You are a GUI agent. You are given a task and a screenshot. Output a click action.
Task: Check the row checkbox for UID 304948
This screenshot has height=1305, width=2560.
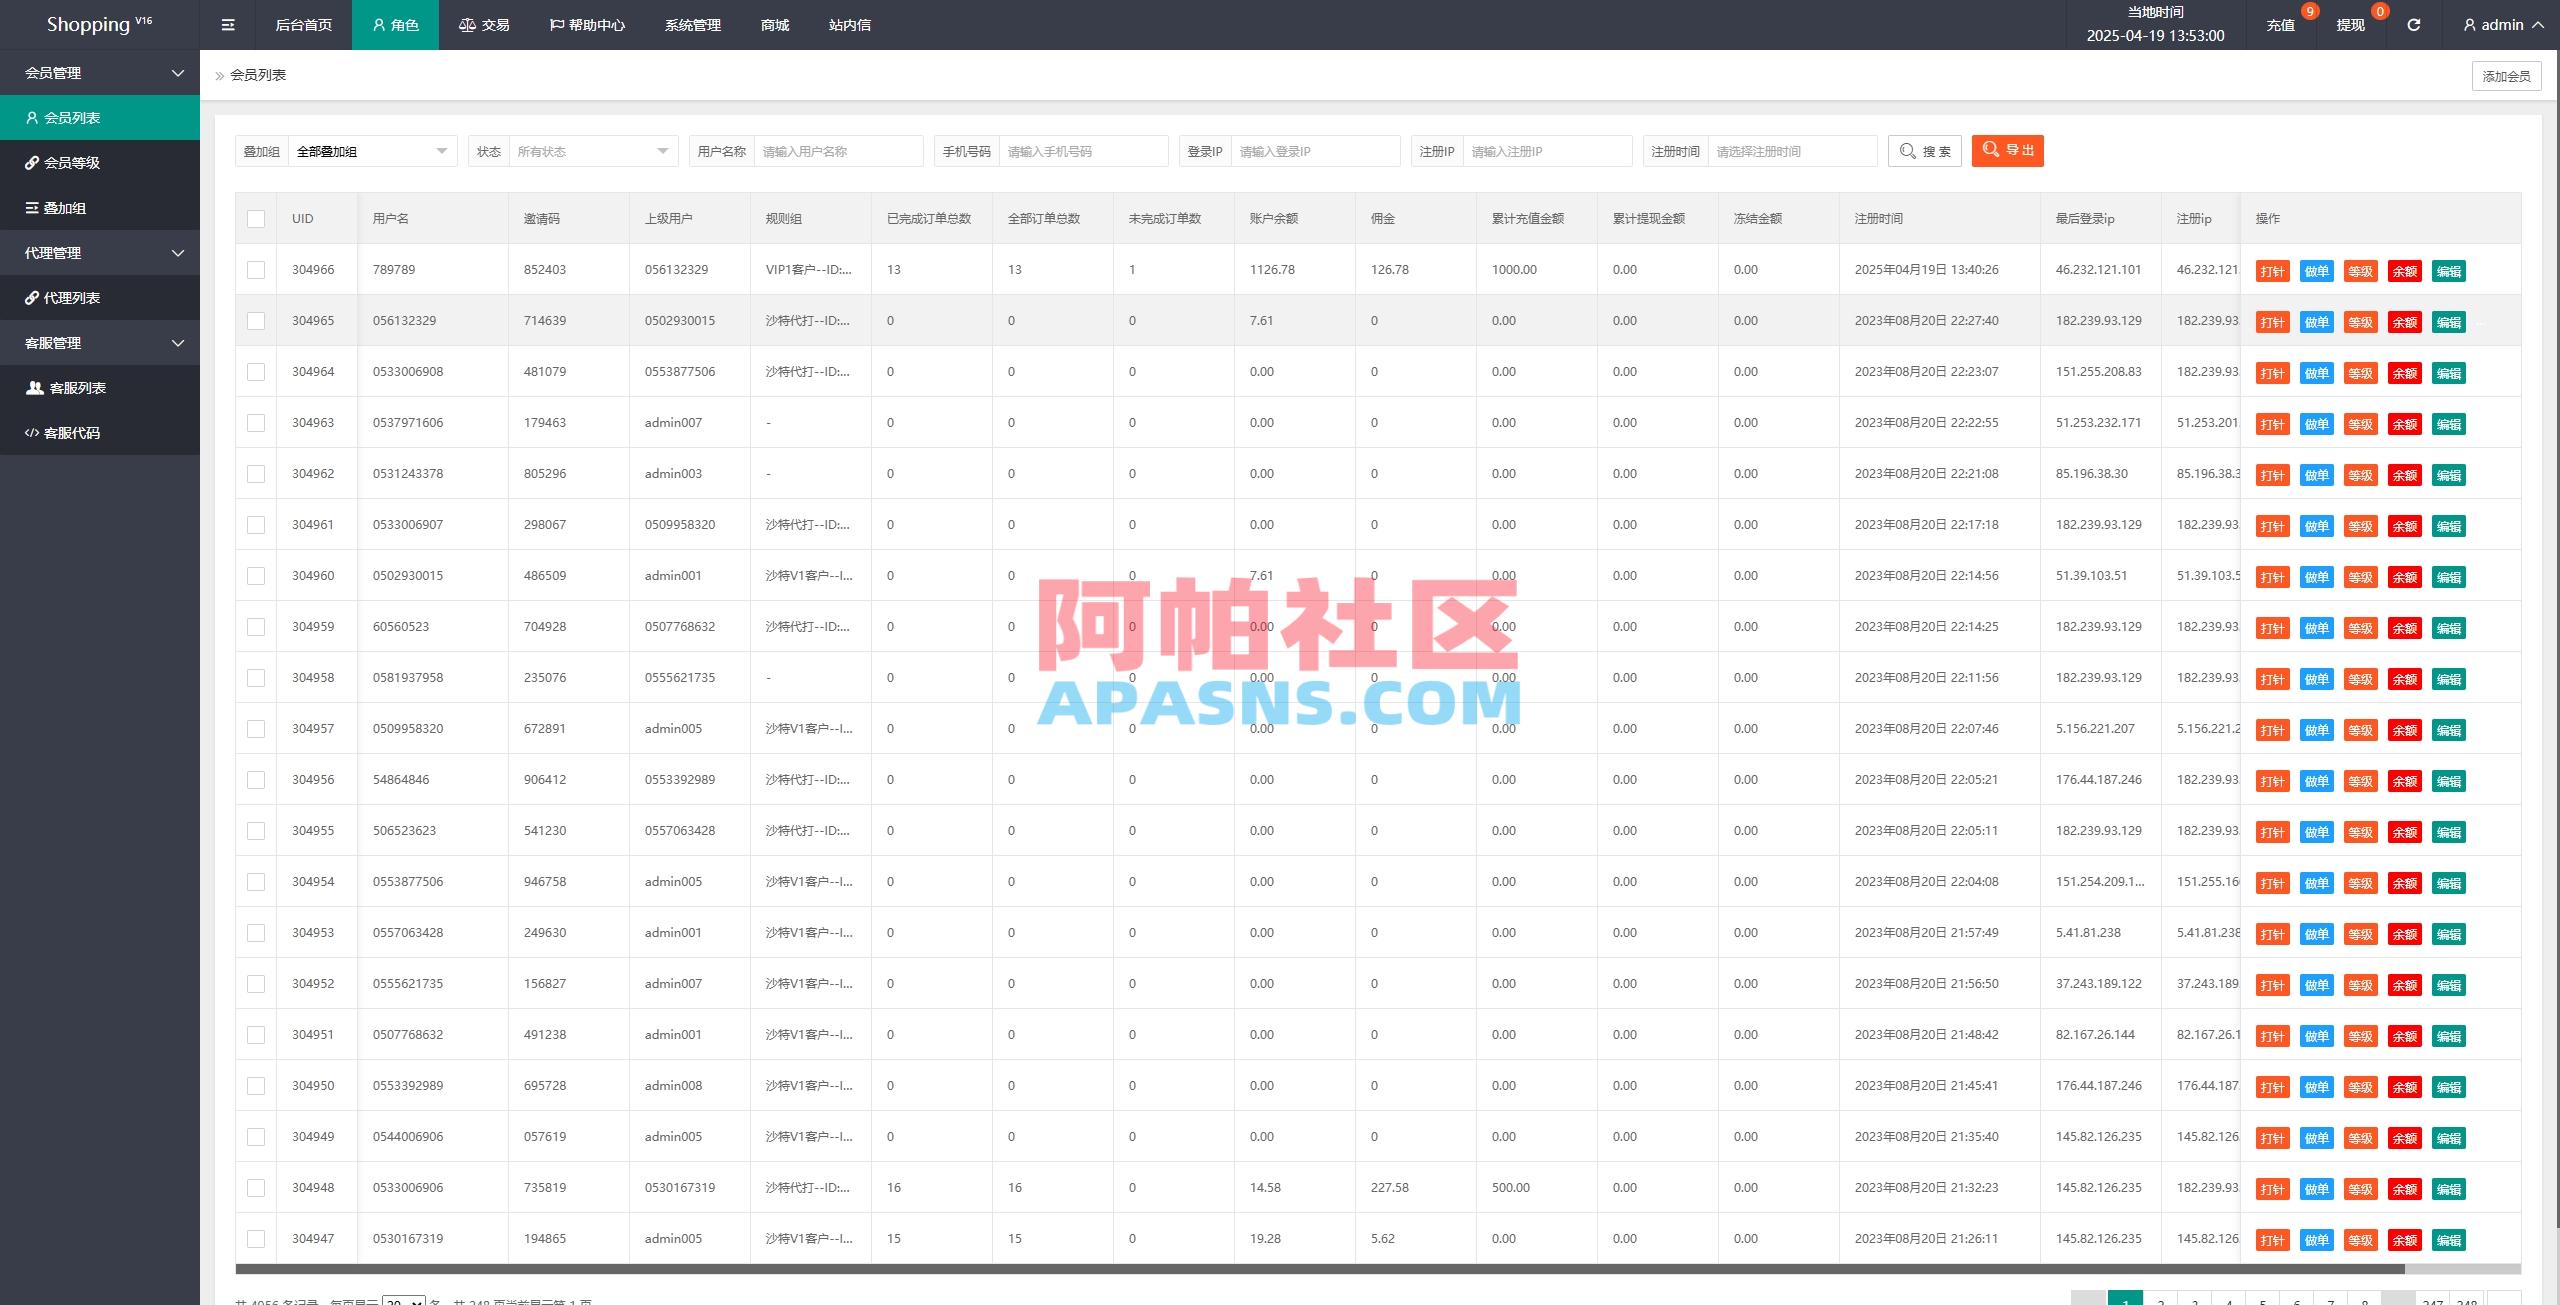256,1187
